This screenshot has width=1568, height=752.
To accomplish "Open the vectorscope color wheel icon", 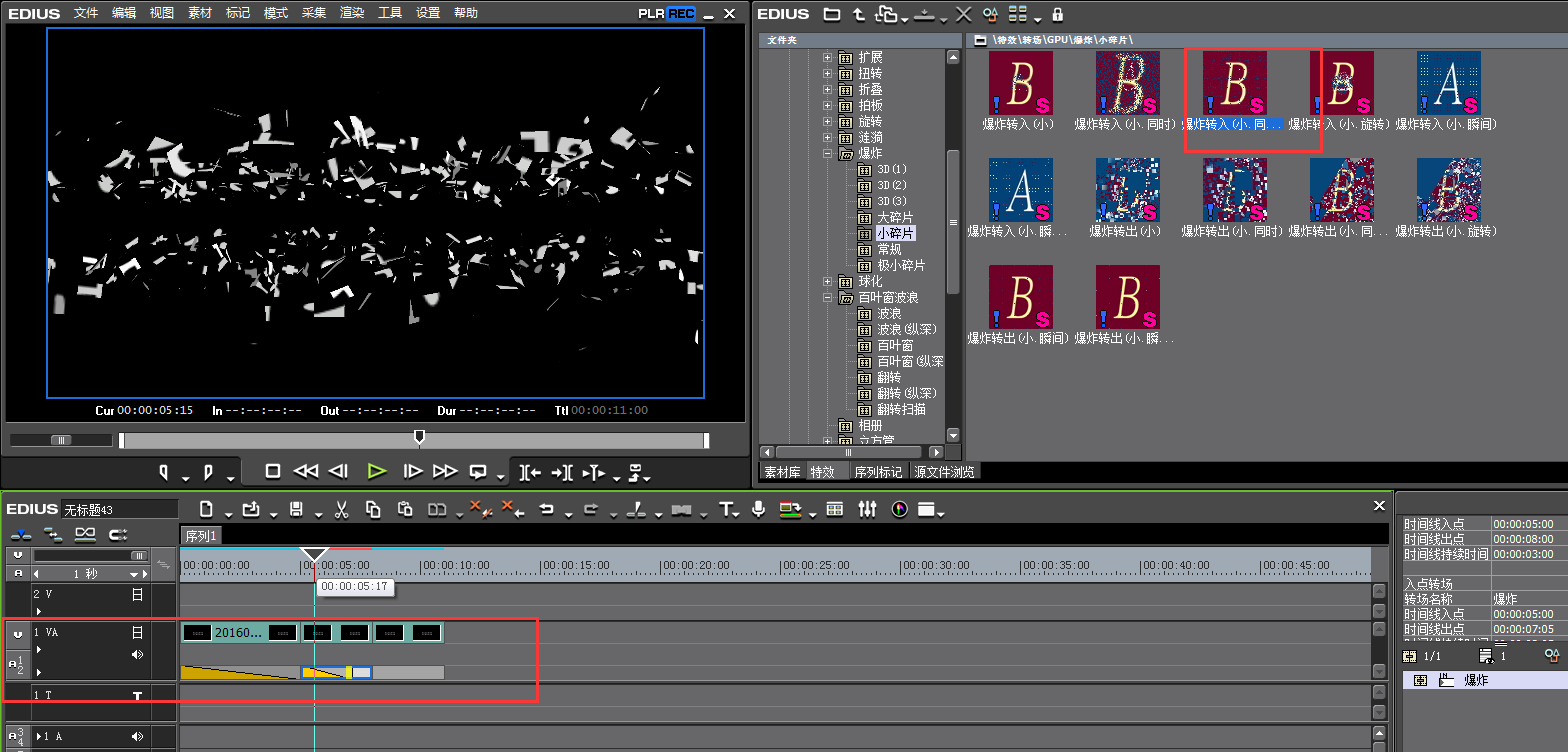I will click(x=899, y=510).
